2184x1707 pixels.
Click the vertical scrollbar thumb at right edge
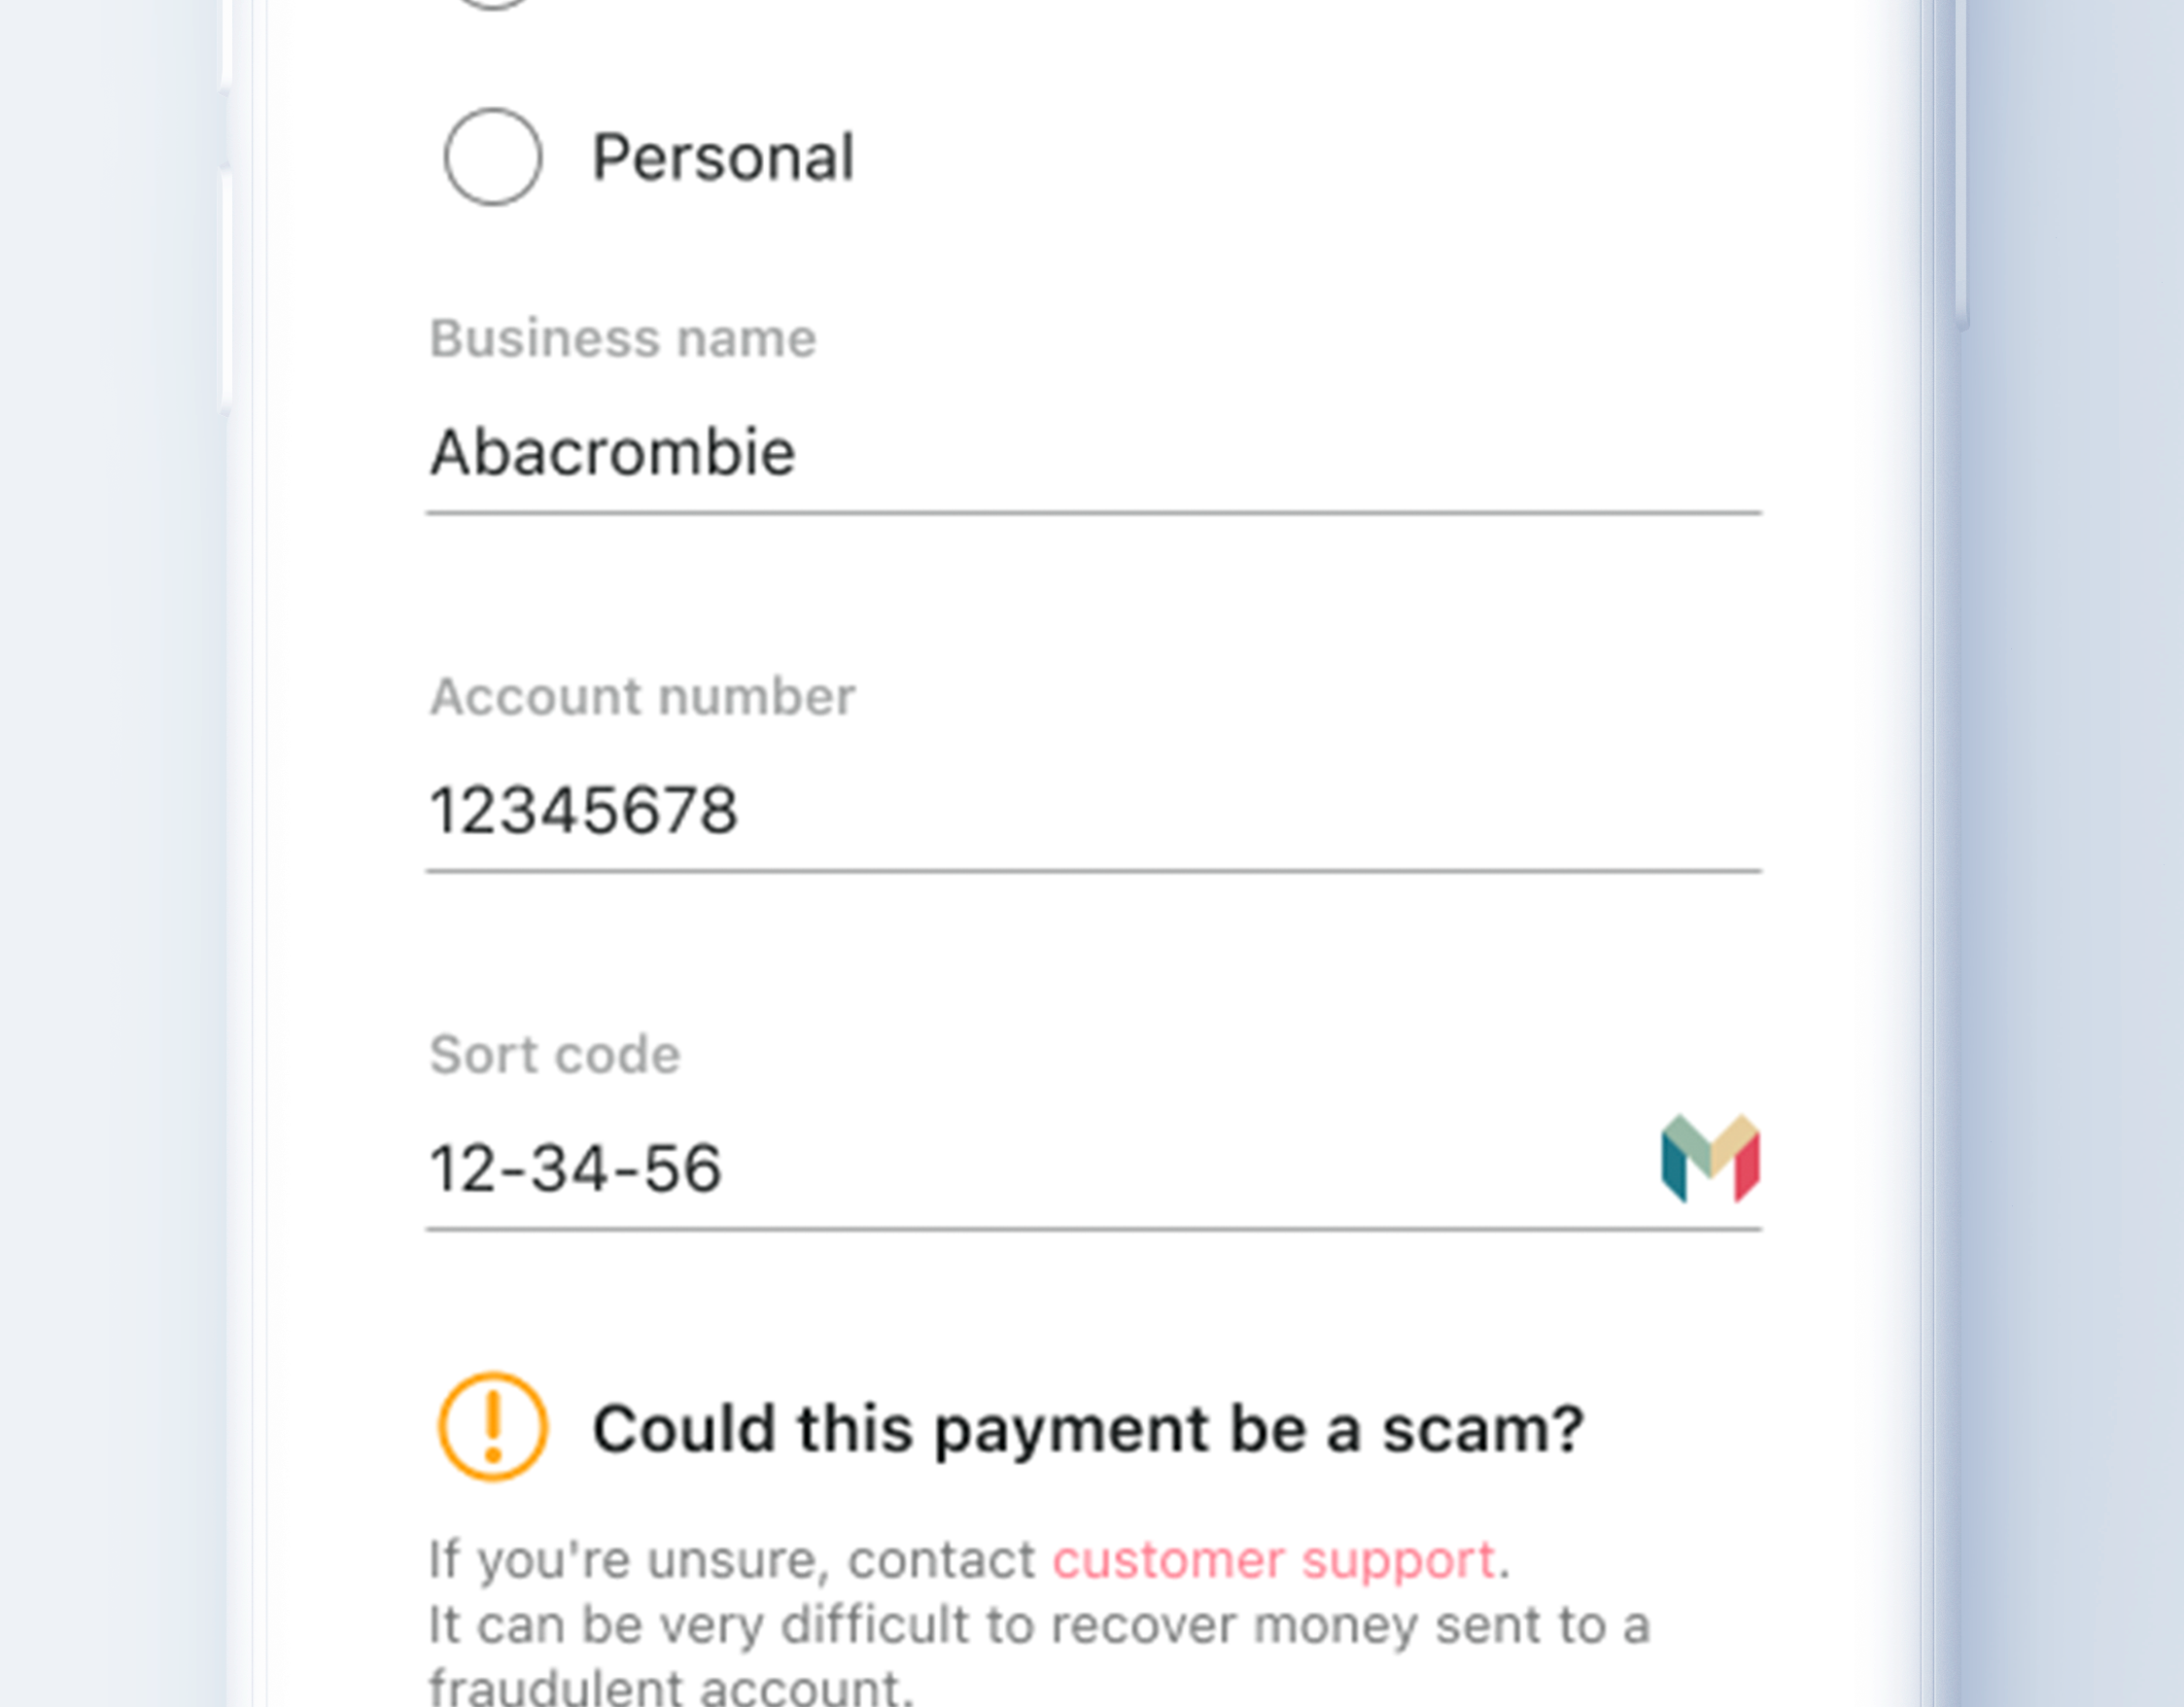1962,160
